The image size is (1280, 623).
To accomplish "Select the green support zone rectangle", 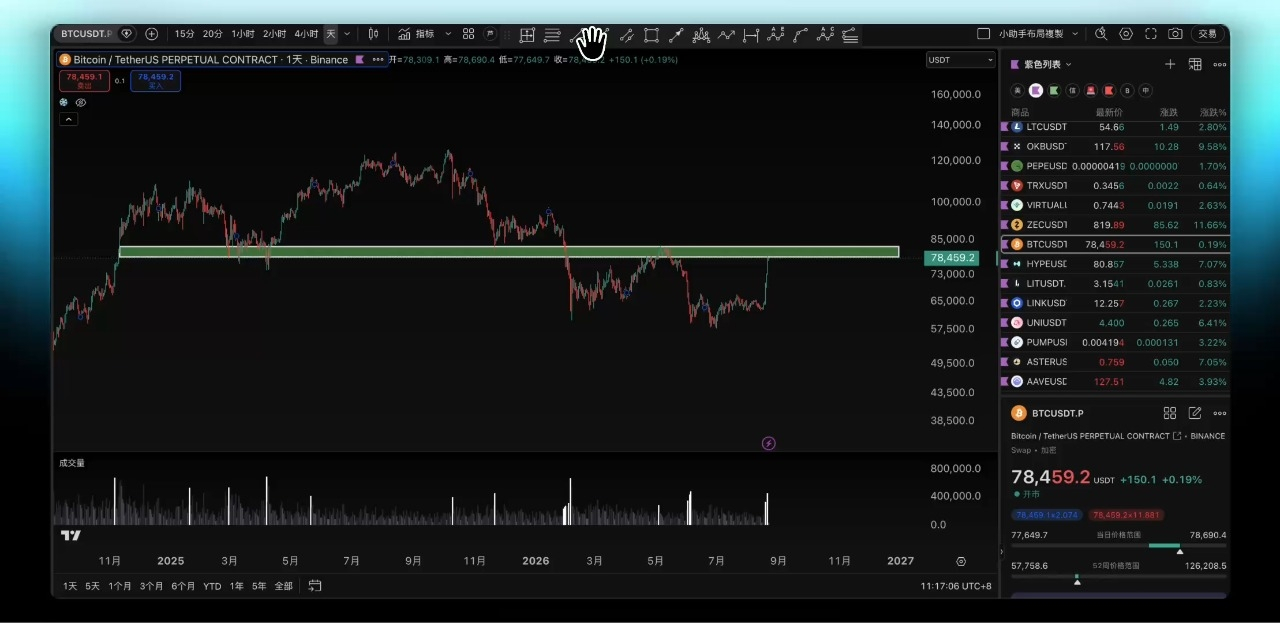I will pyautogui.click(x=509, y=252).
